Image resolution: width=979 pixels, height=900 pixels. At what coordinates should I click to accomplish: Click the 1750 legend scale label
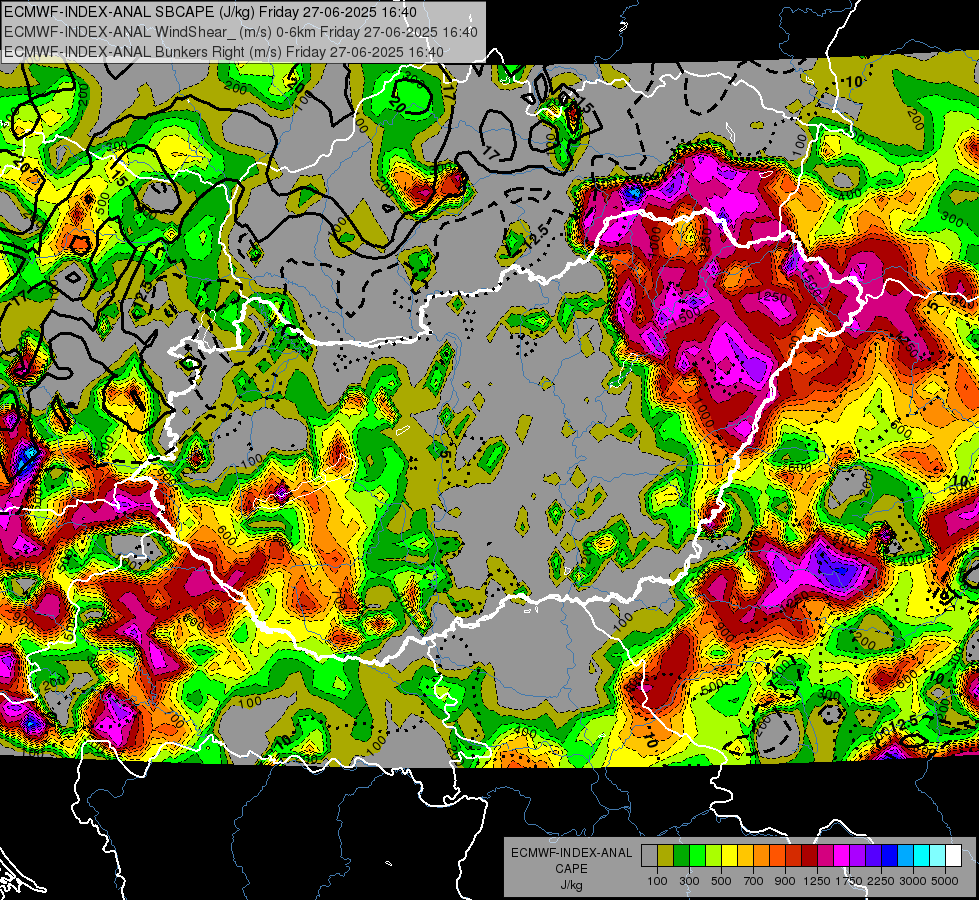click(849, 881)
